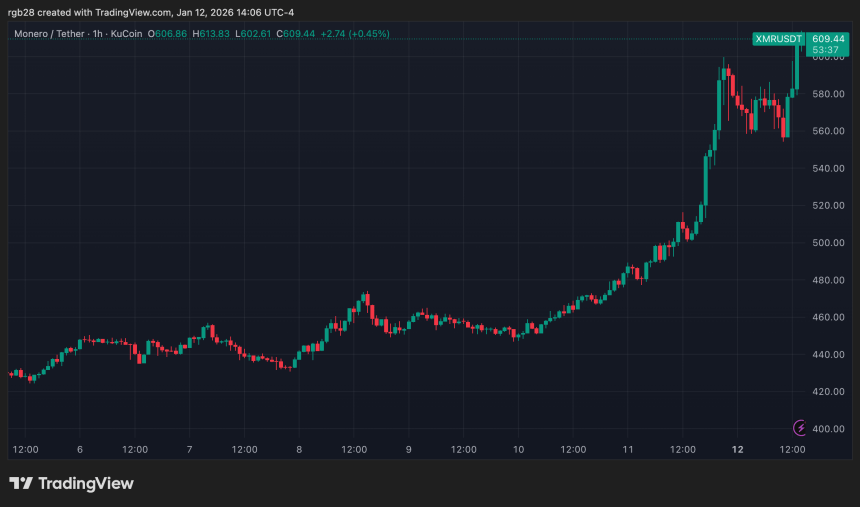Click the 520.00 price axis label

click(826, 206)
